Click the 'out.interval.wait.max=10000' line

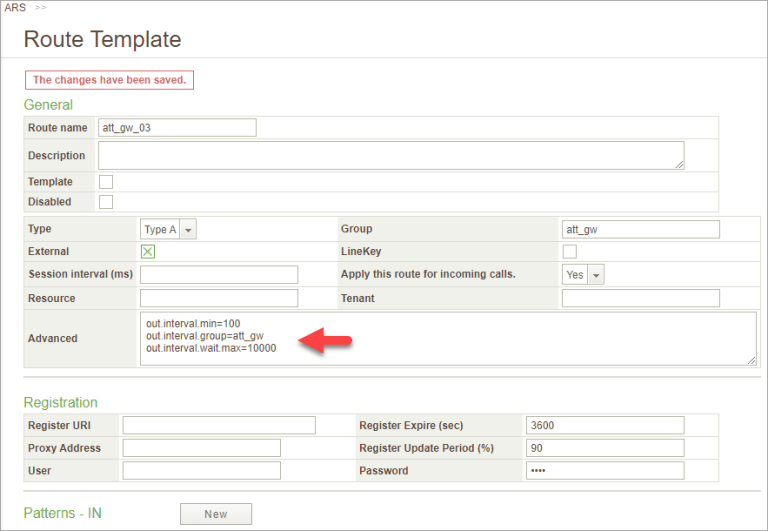(211, 348)
